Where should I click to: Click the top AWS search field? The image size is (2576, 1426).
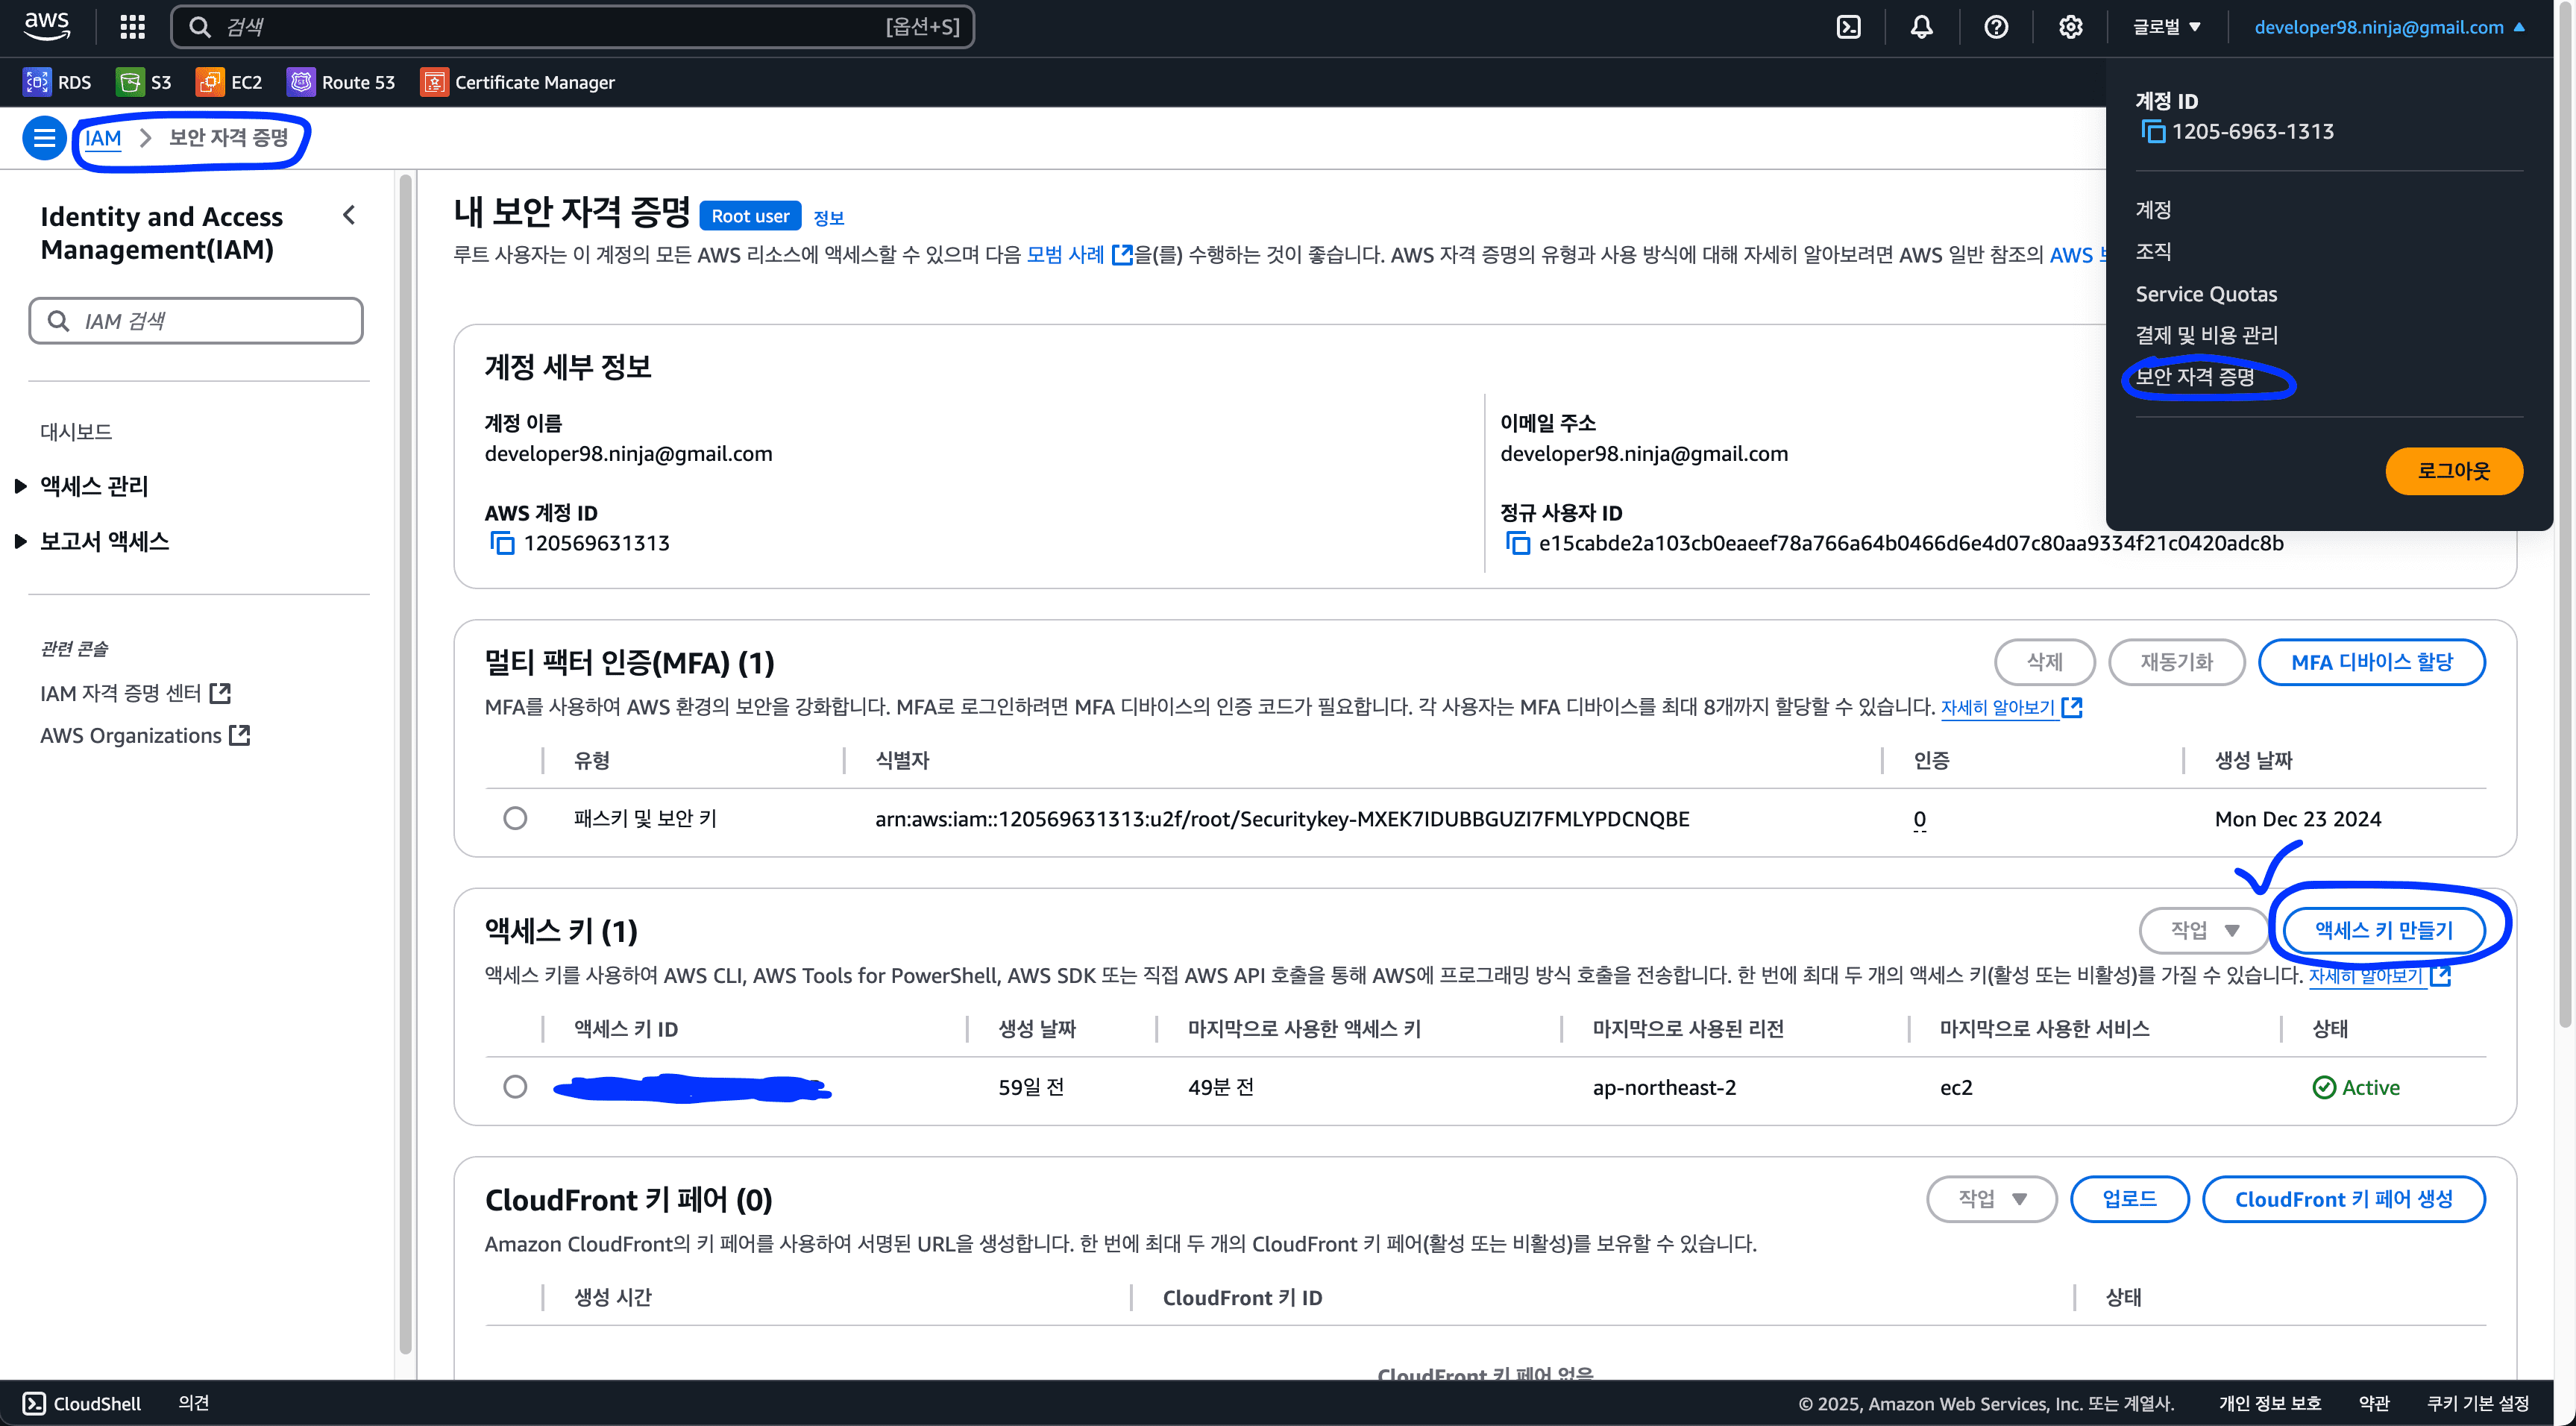(572, 26)
